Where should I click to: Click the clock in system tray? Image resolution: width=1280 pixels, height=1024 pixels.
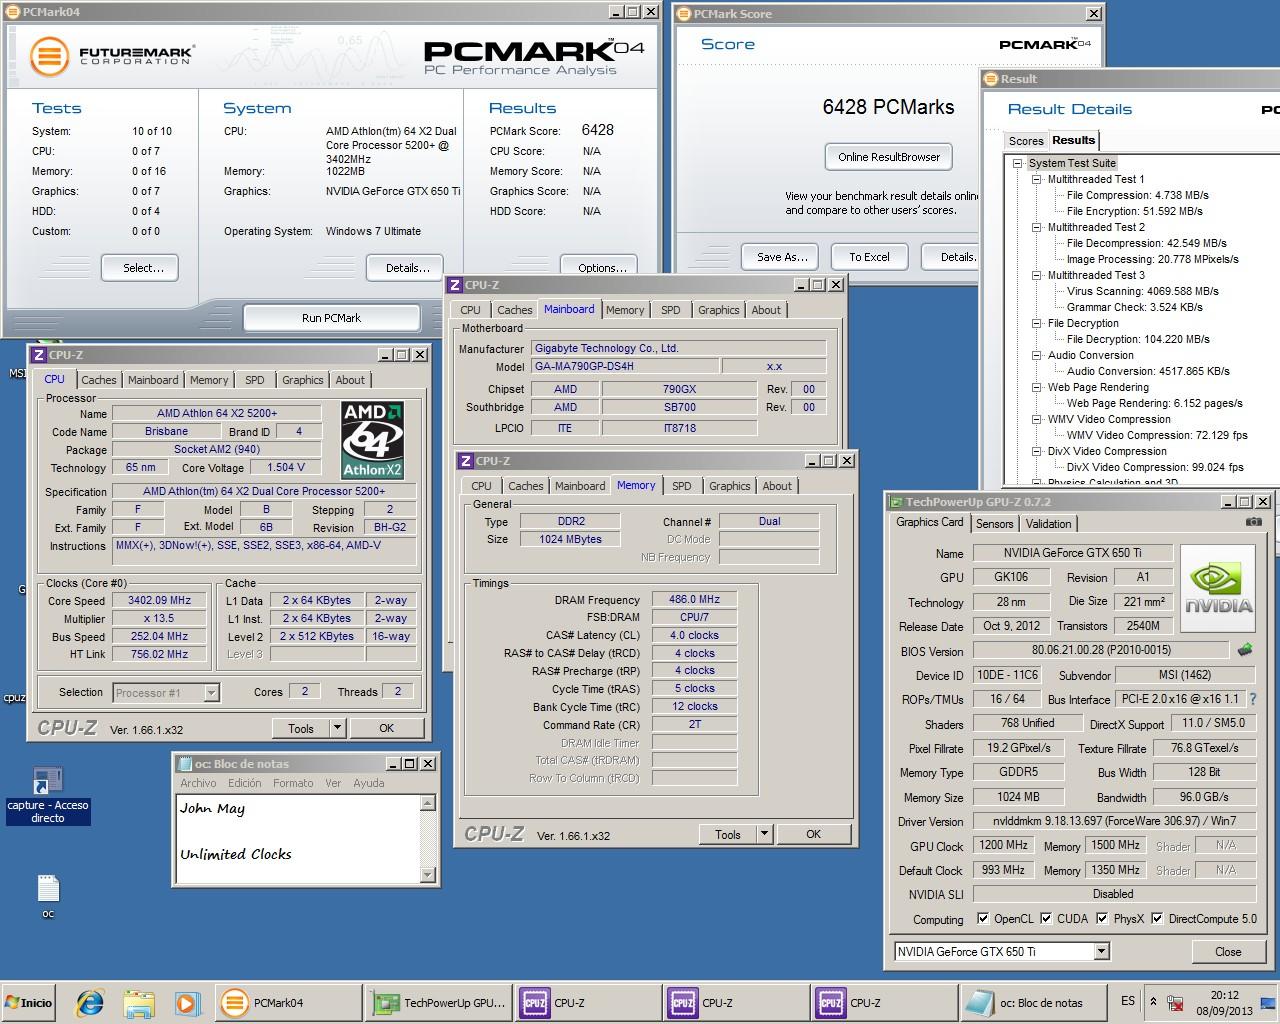pyautogui.click(x=1224, y=1002)
